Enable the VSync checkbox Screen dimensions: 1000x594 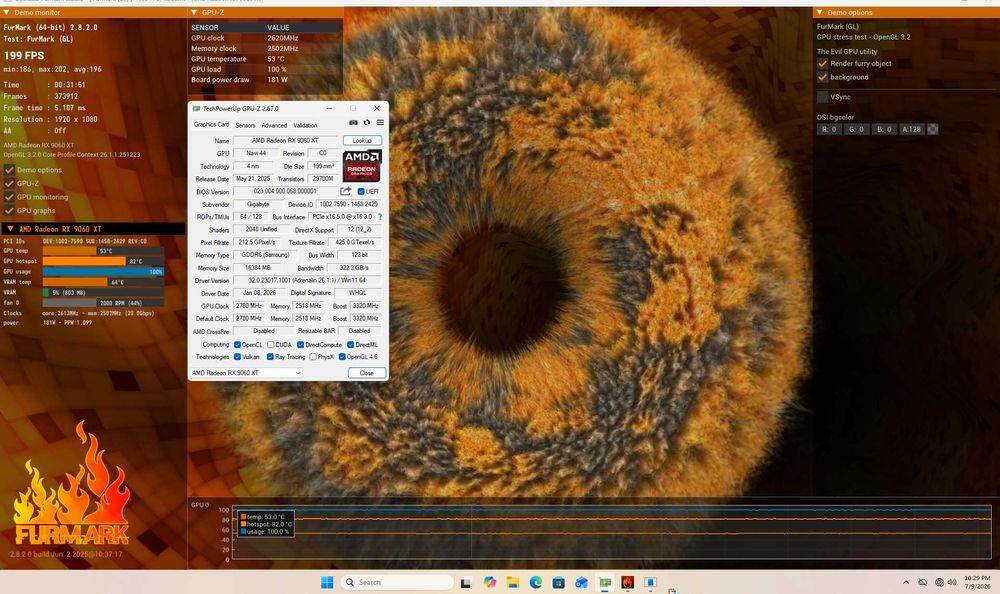pos(823,96)
